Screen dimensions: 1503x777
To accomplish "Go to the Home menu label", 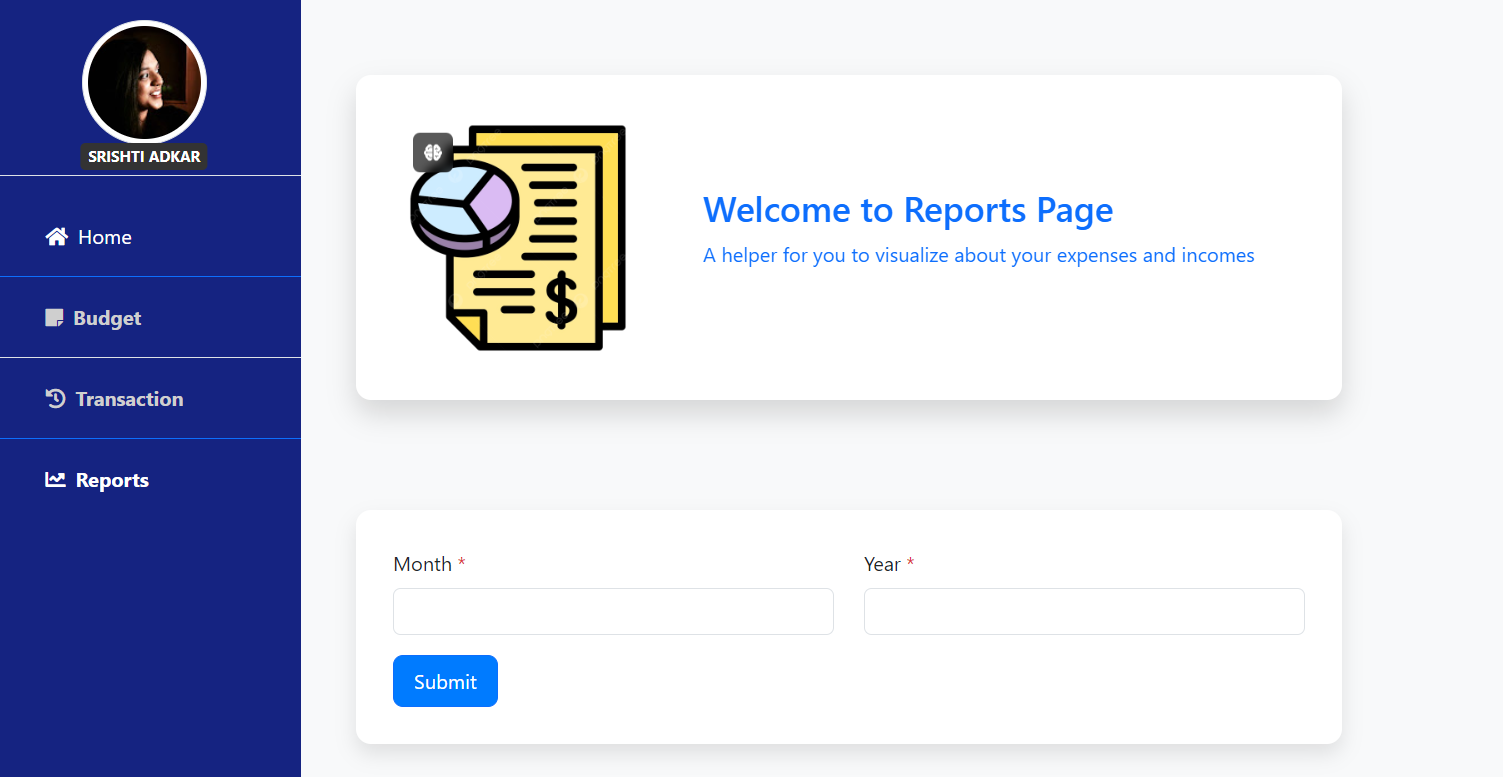I will click(105, 237).
